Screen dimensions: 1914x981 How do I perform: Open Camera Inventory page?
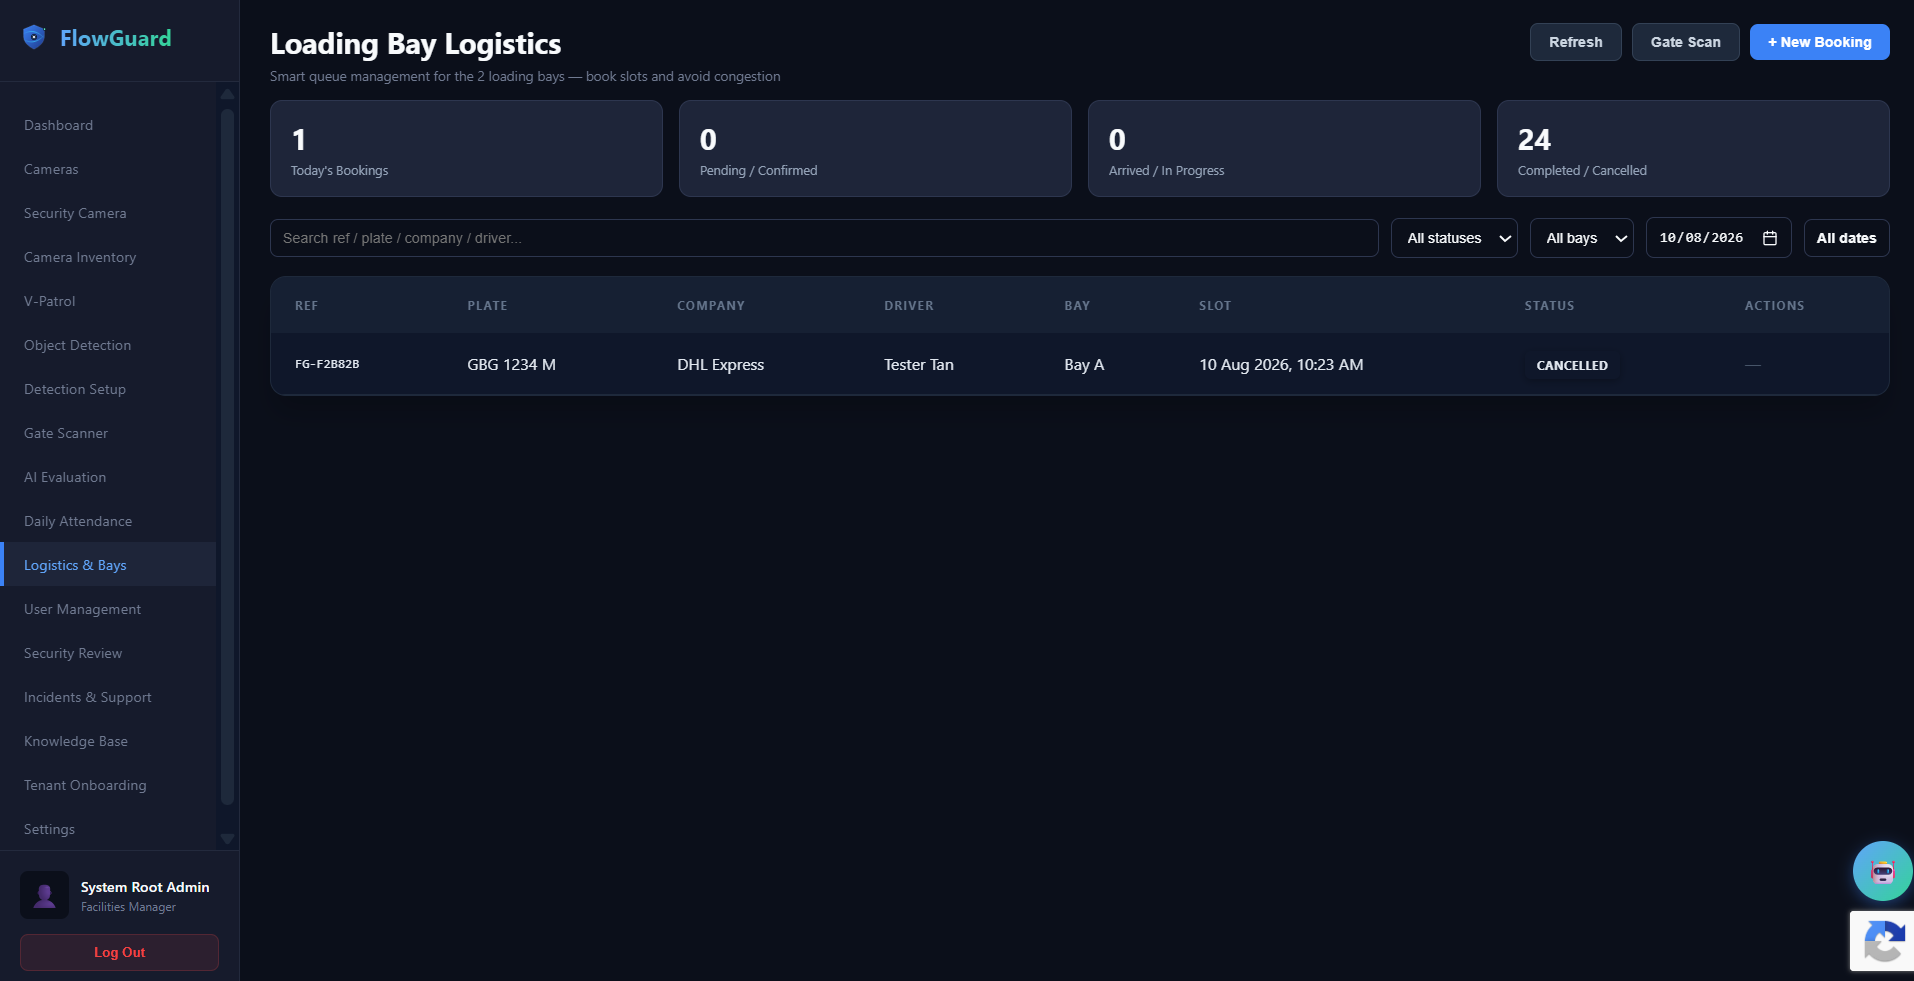click(x=108, y=257)
